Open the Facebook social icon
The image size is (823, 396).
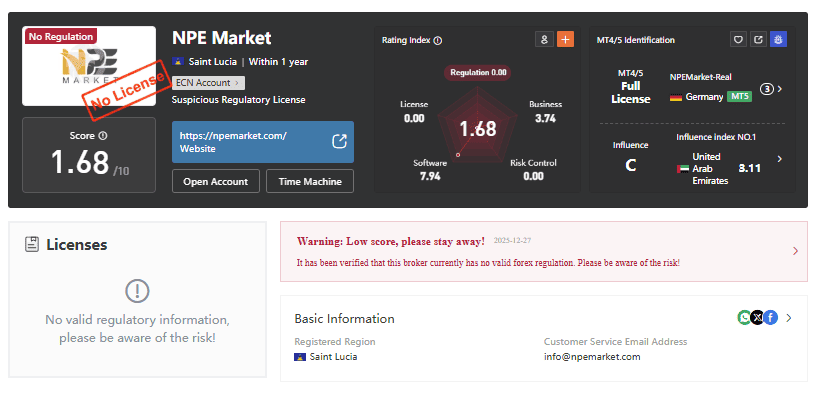click(x=770, y=317)
